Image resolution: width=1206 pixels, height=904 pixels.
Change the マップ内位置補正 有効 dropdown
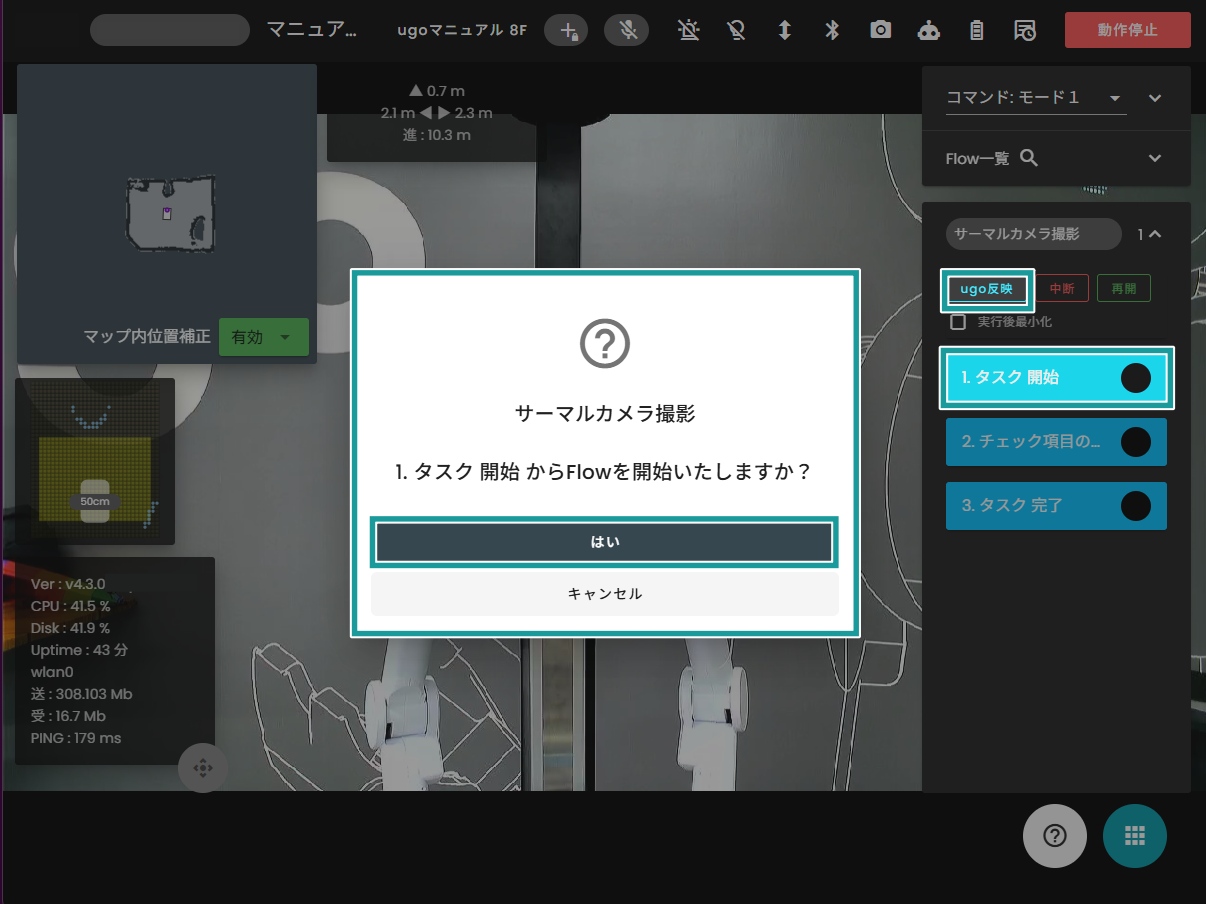click(263, 337)
